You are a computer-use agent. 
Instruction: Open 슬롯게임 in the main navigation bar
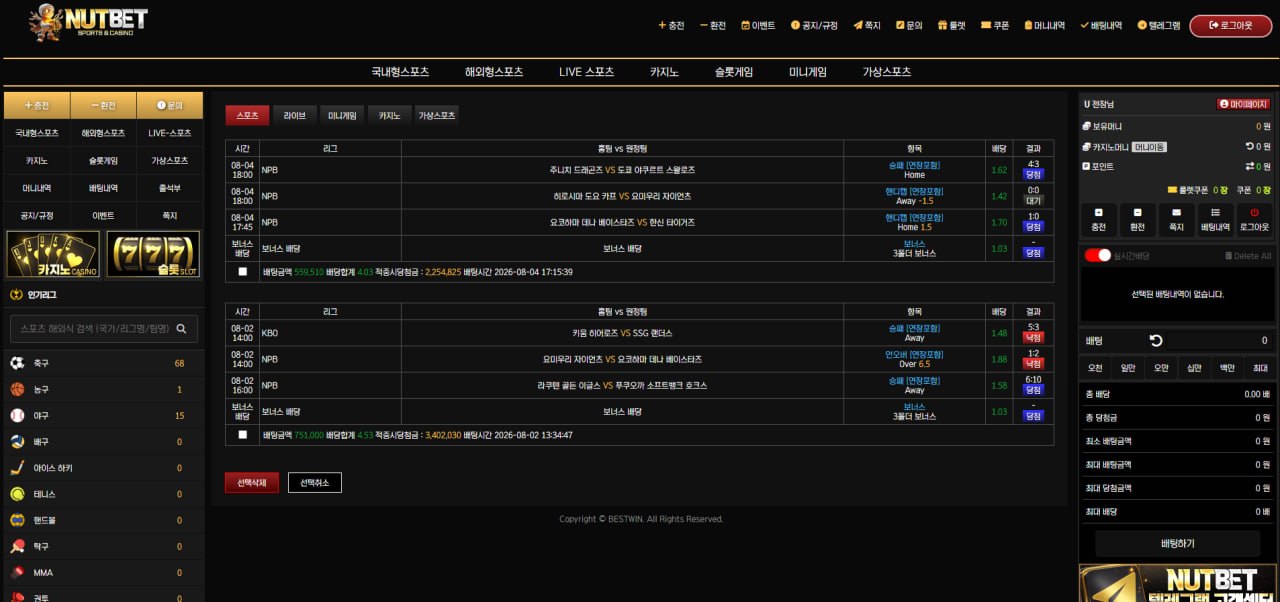(734, 72)
